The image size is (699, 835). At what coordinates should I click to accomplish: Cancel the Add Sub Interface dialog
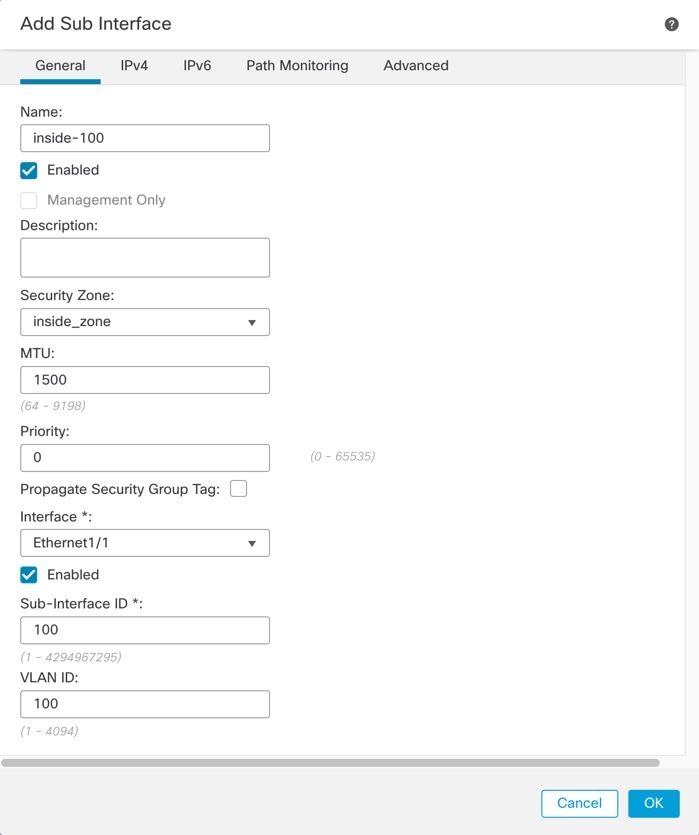[579, 803]
